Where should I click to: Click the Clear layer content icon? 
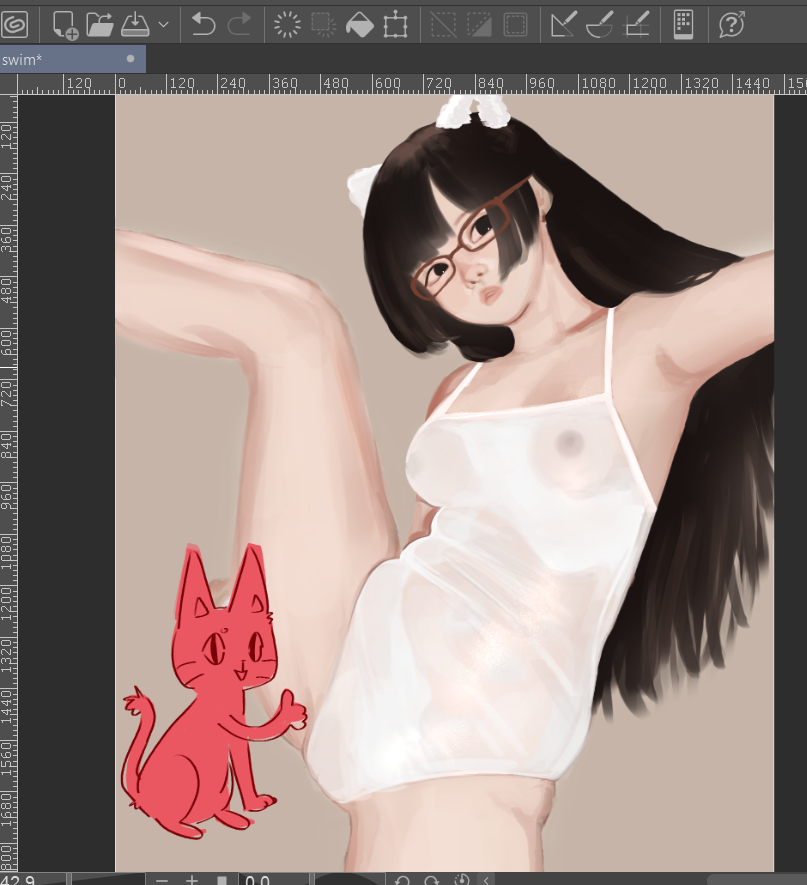(287, 24)
